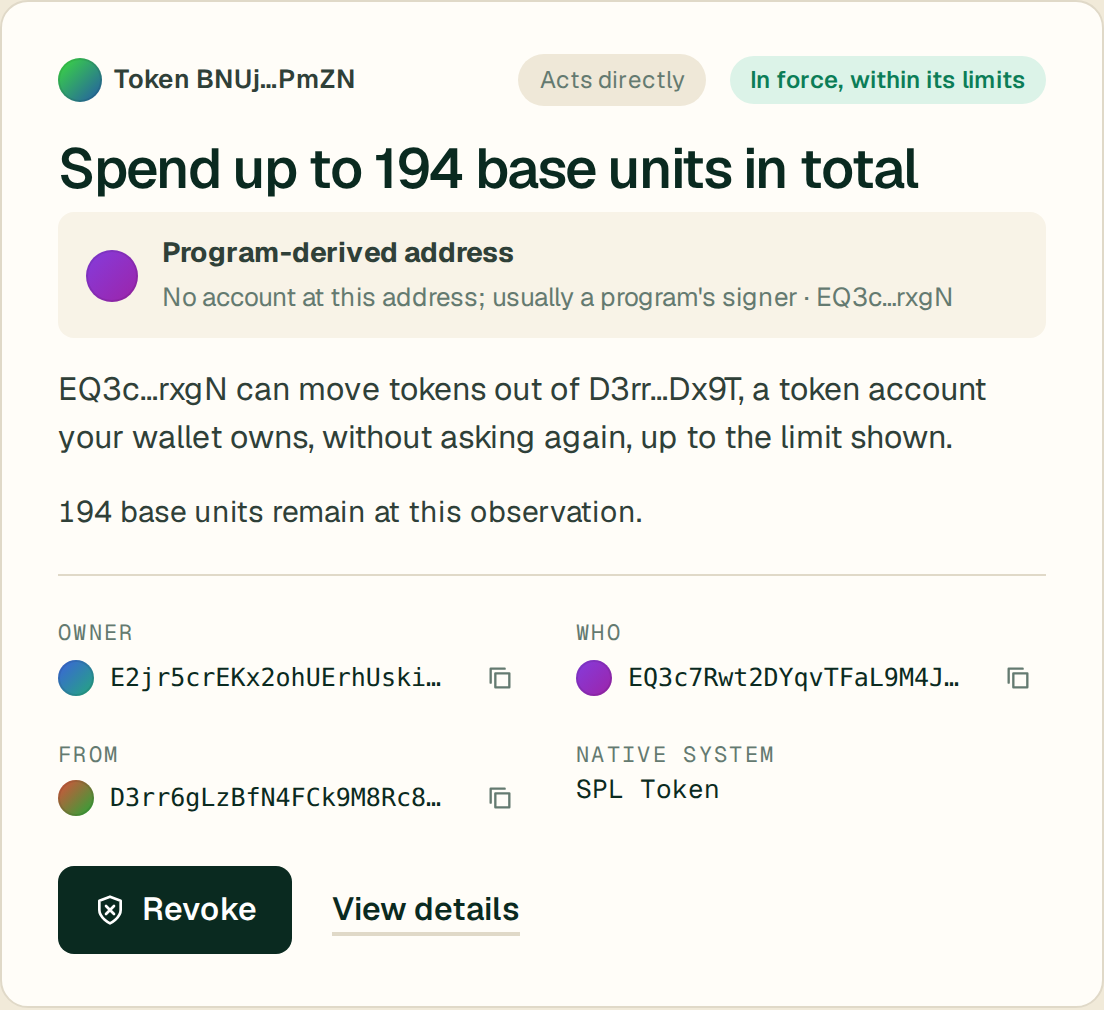Image resolution: width=1104 pixels, height=1010 pixels.
Task: Click the OWNER address text E2jr5crEKx2ohUErhUski
Action: pos(276,678)
